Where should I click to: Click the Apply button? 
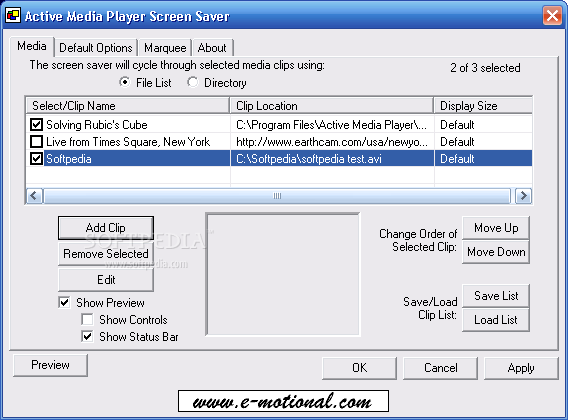coord(521,368)
